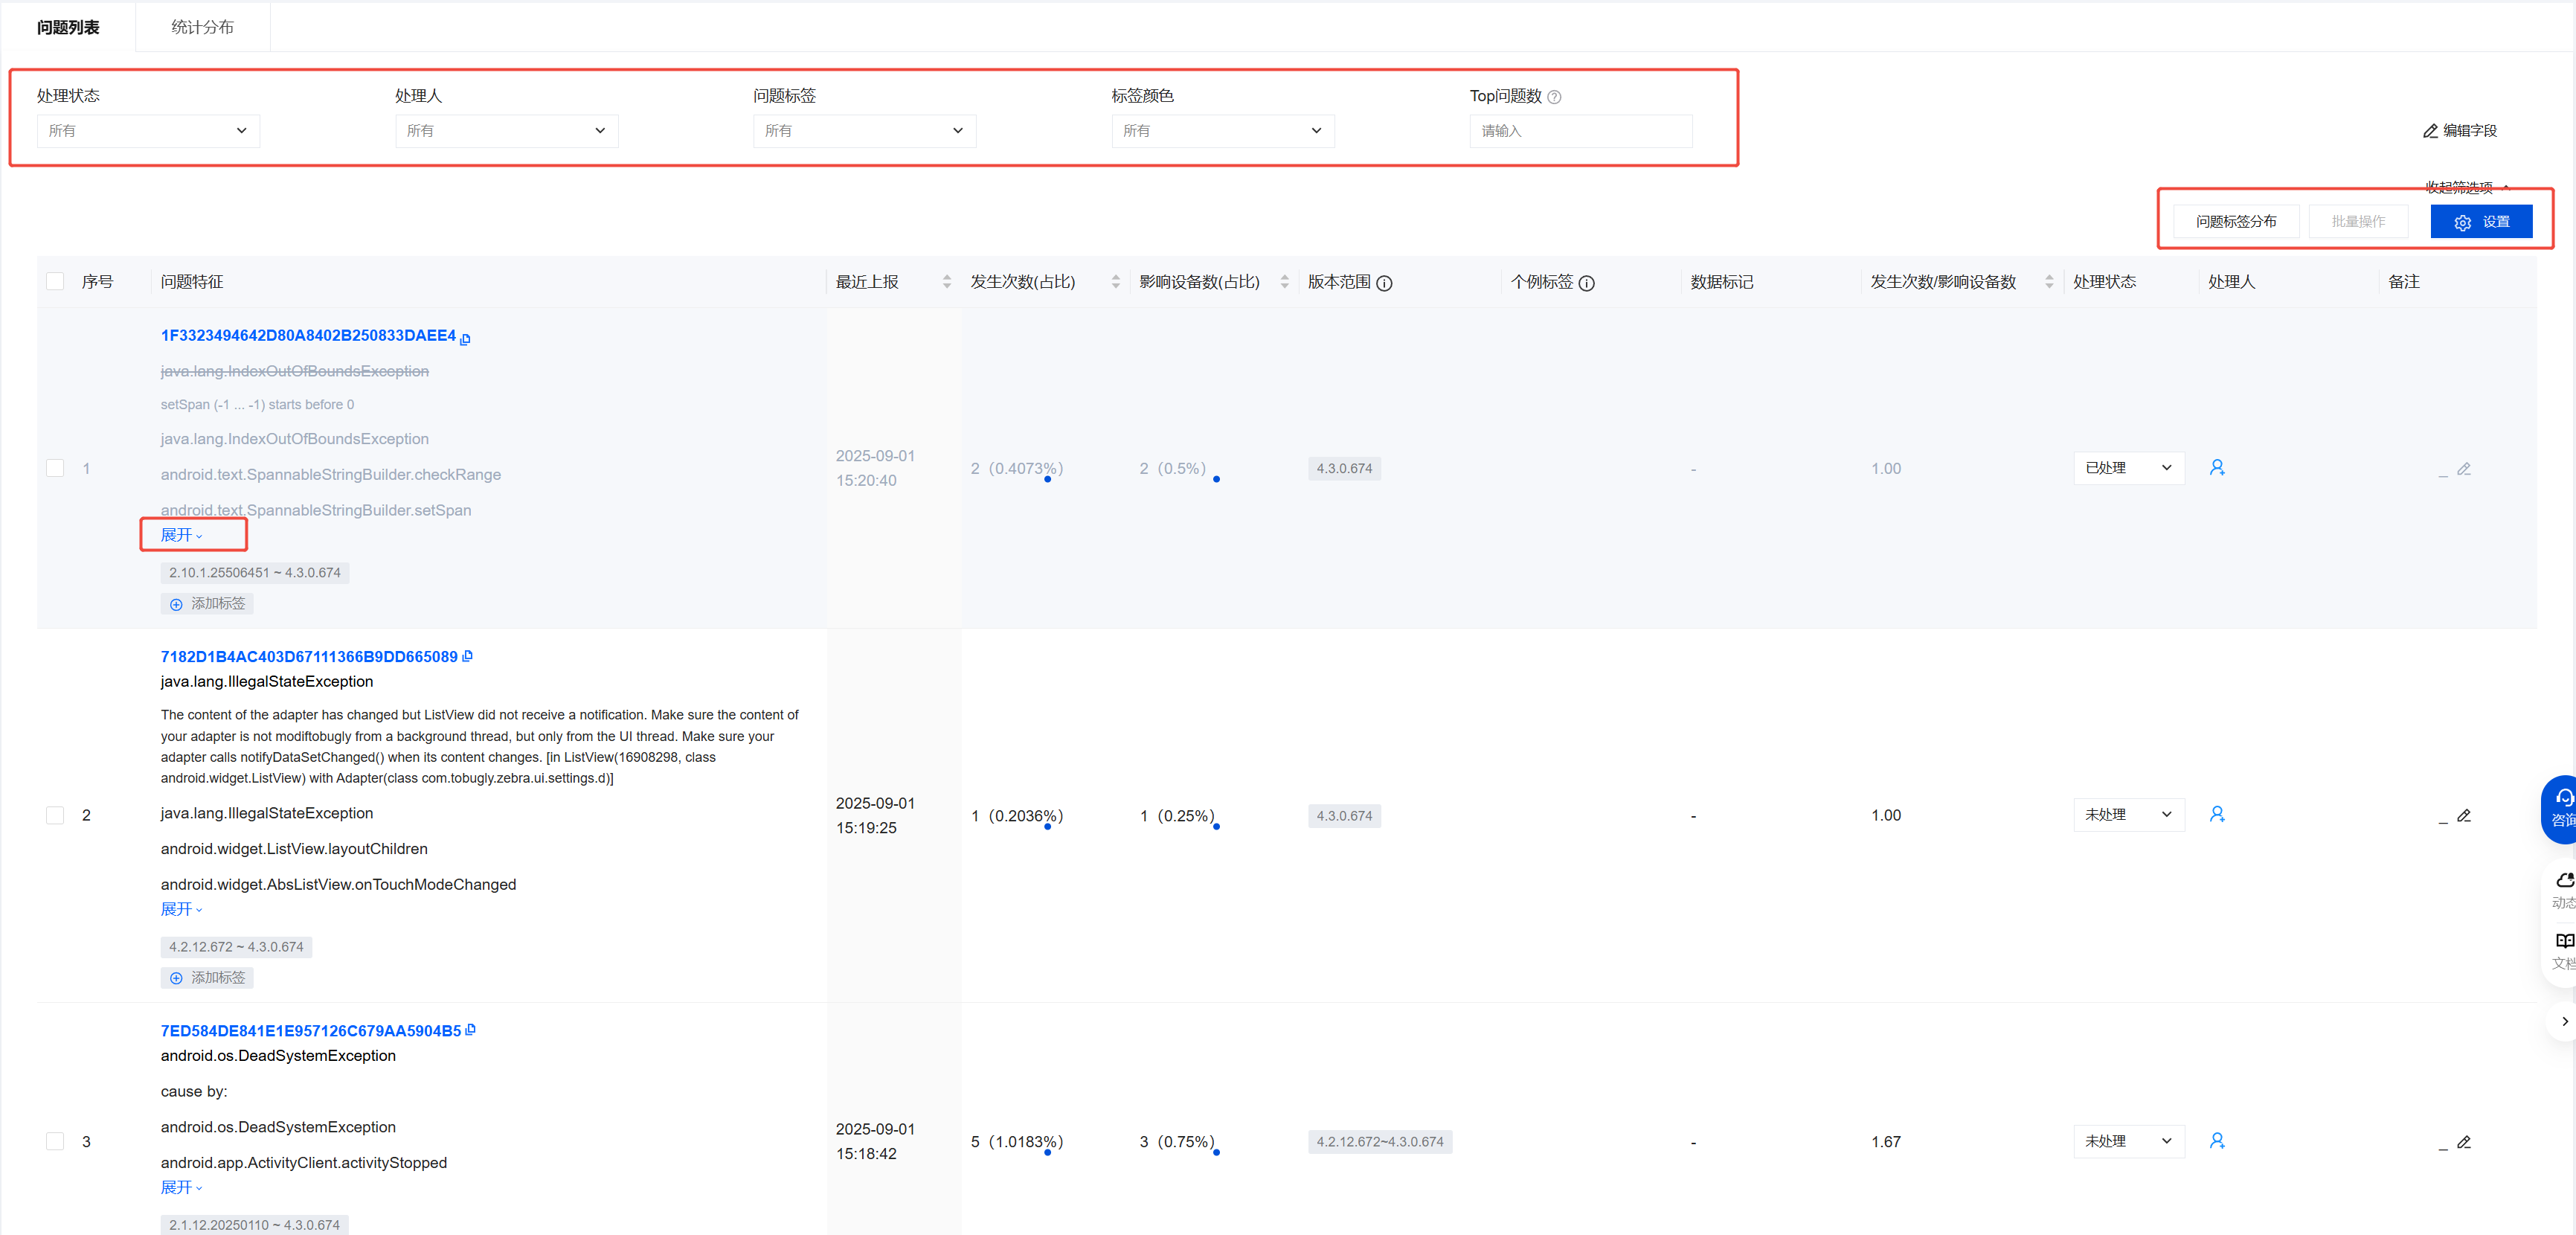Click help icon beside Top问题数
Image resolution: width=2576 pixels, height=1235 pixels.
pyautogui.click(x=1554, y=97)
